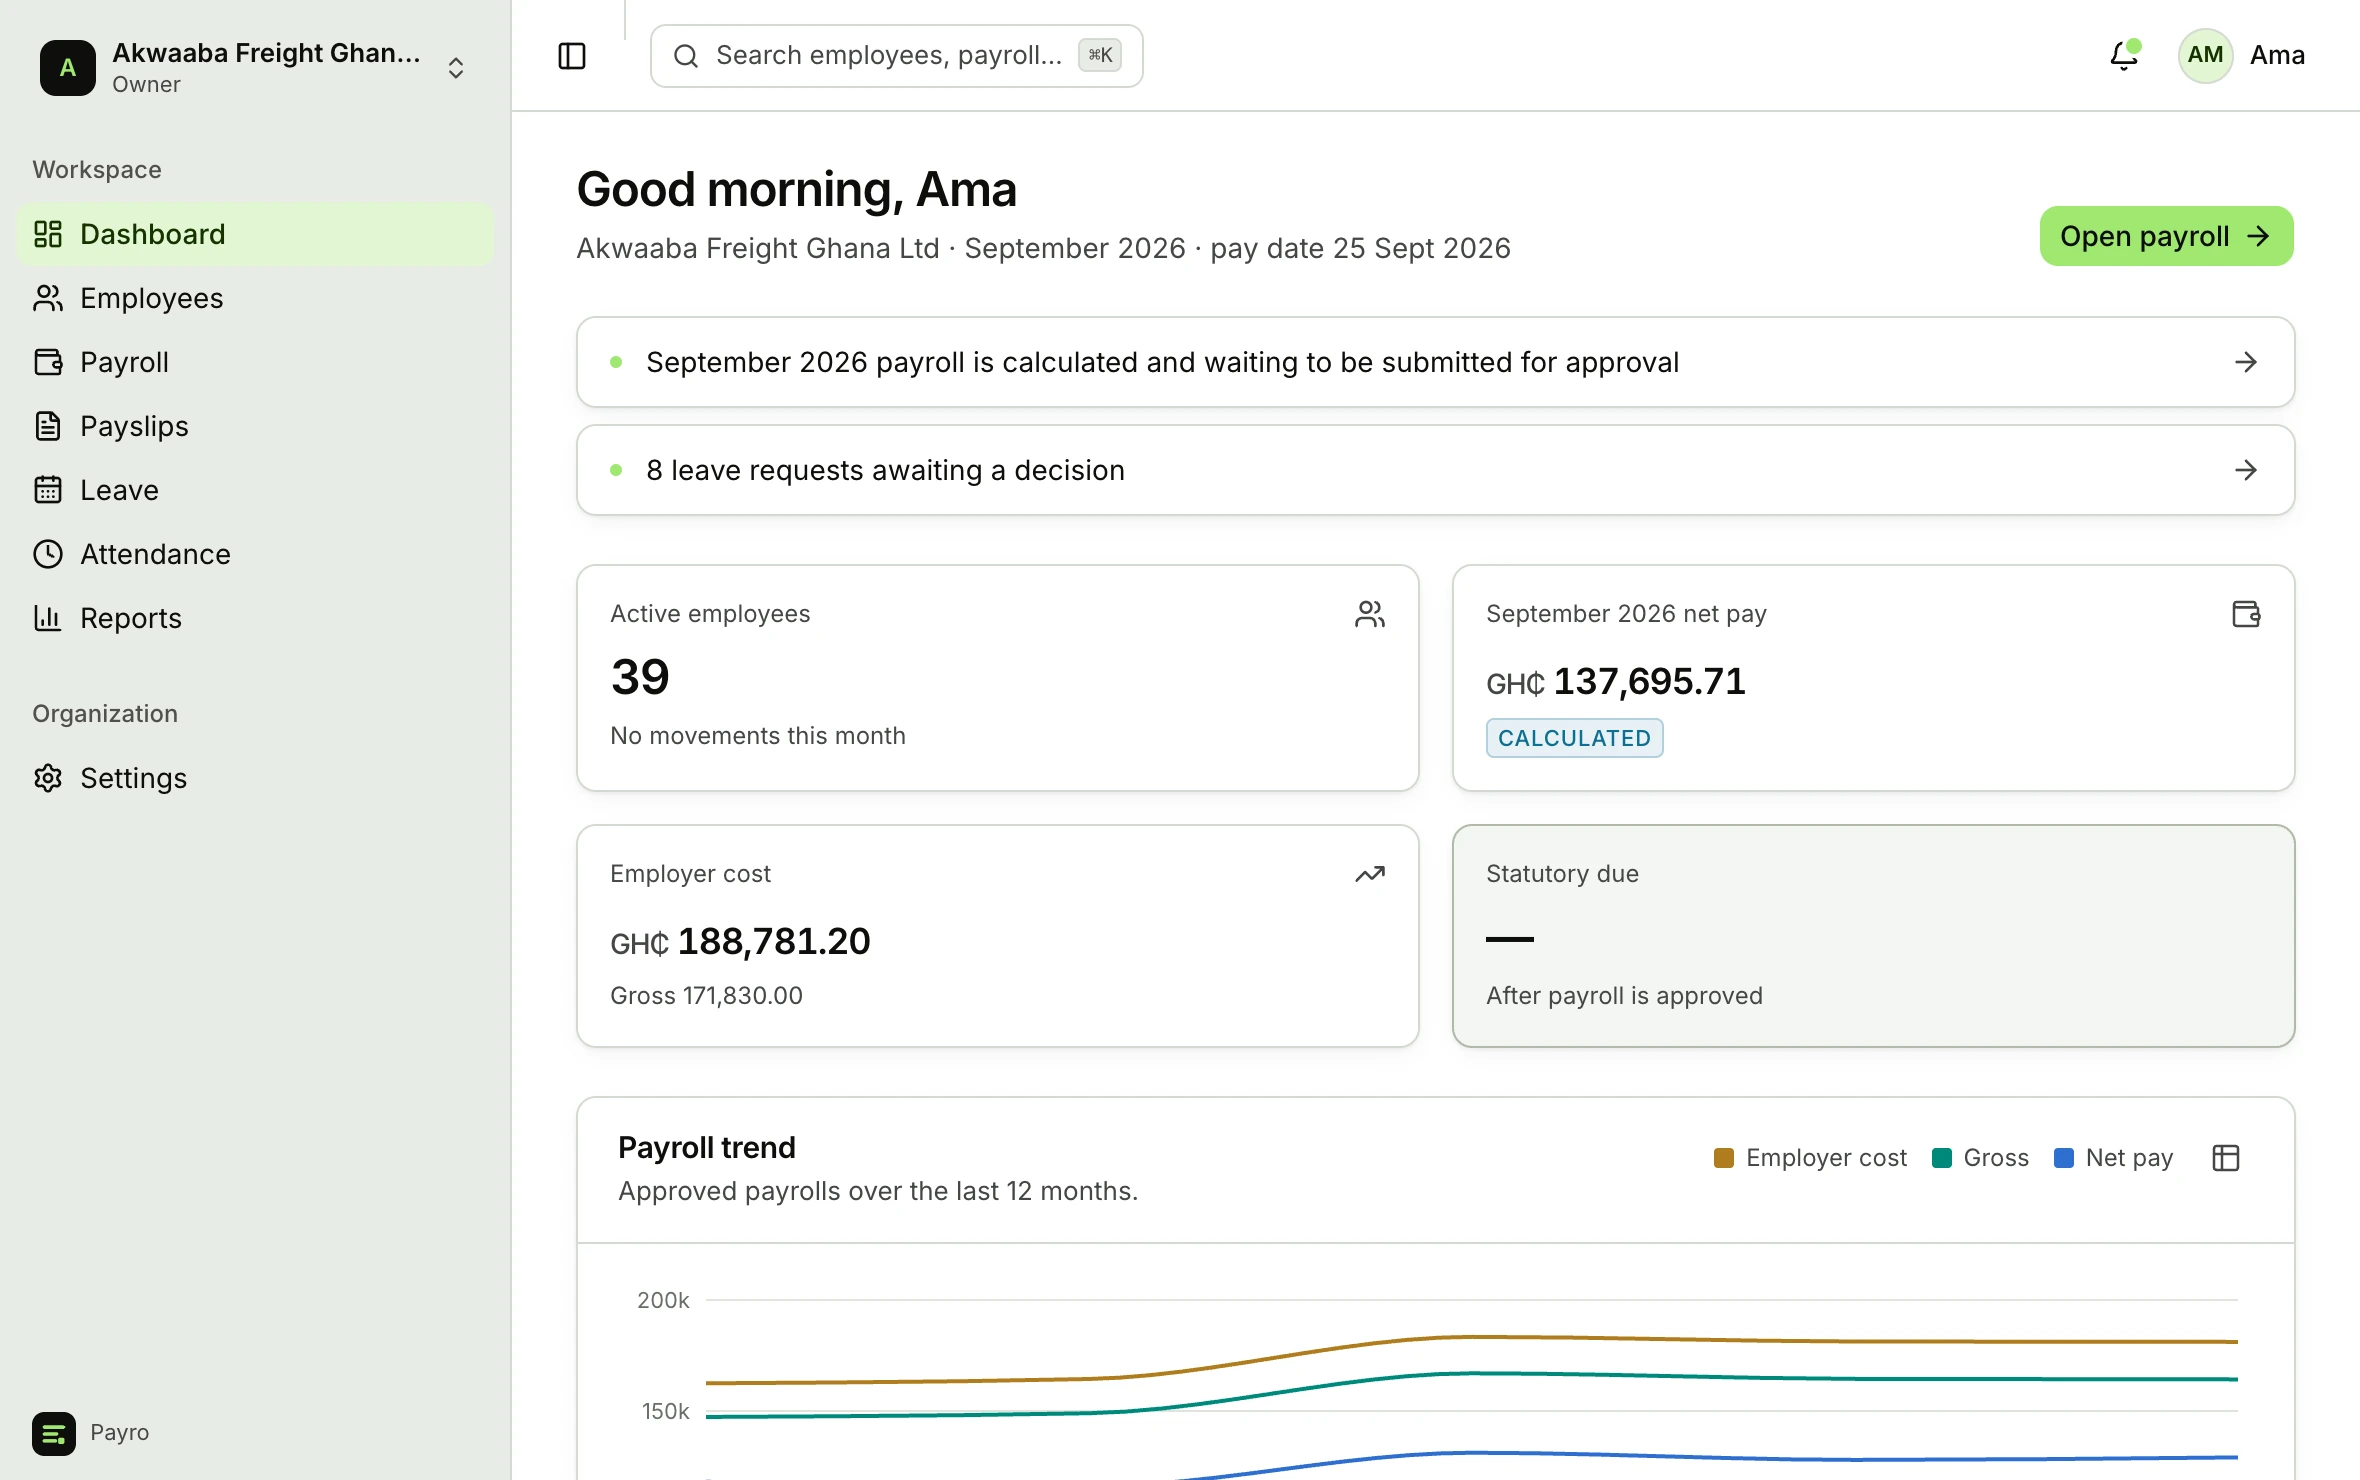Switch Payroll trend to table view
2360x1480 pixels.
(x=2226, y=1158)
